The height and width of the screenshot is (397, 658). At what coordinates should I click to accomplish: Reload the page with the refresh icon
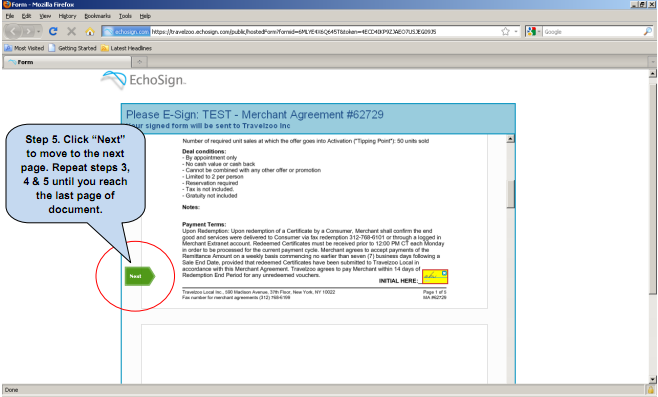click(x=53, y=31)
